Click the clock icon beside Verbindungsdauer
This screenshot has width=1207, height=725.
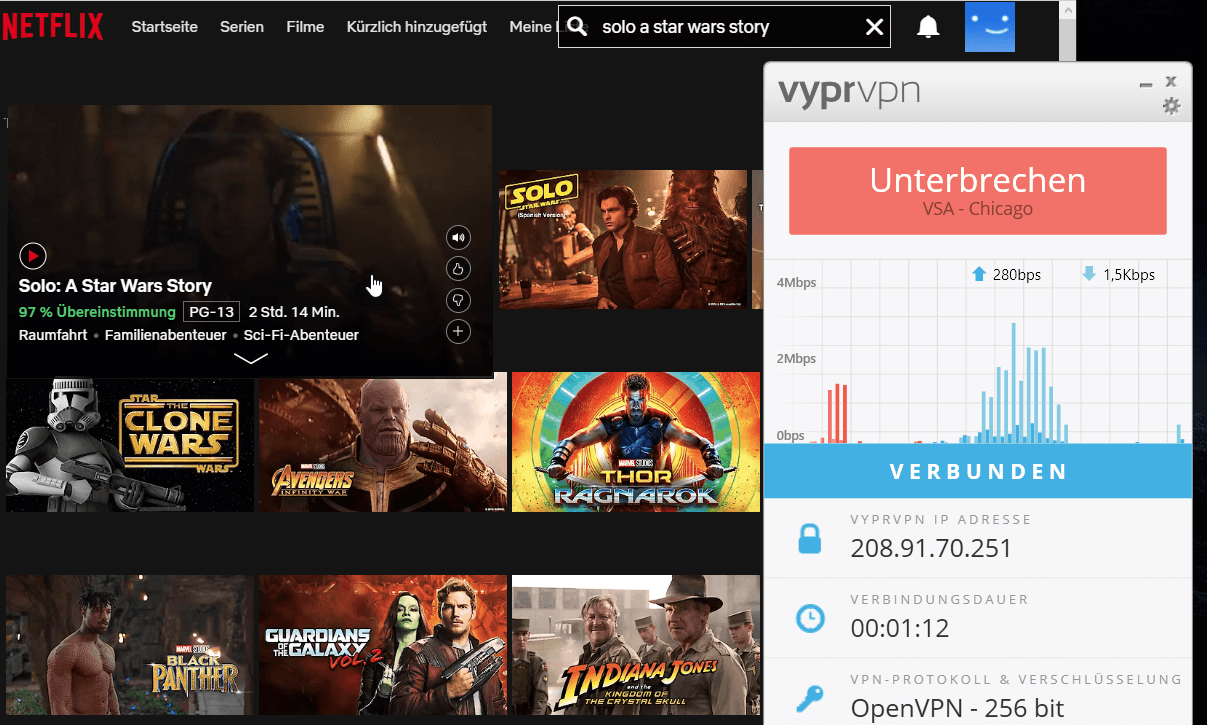point(809,618)
